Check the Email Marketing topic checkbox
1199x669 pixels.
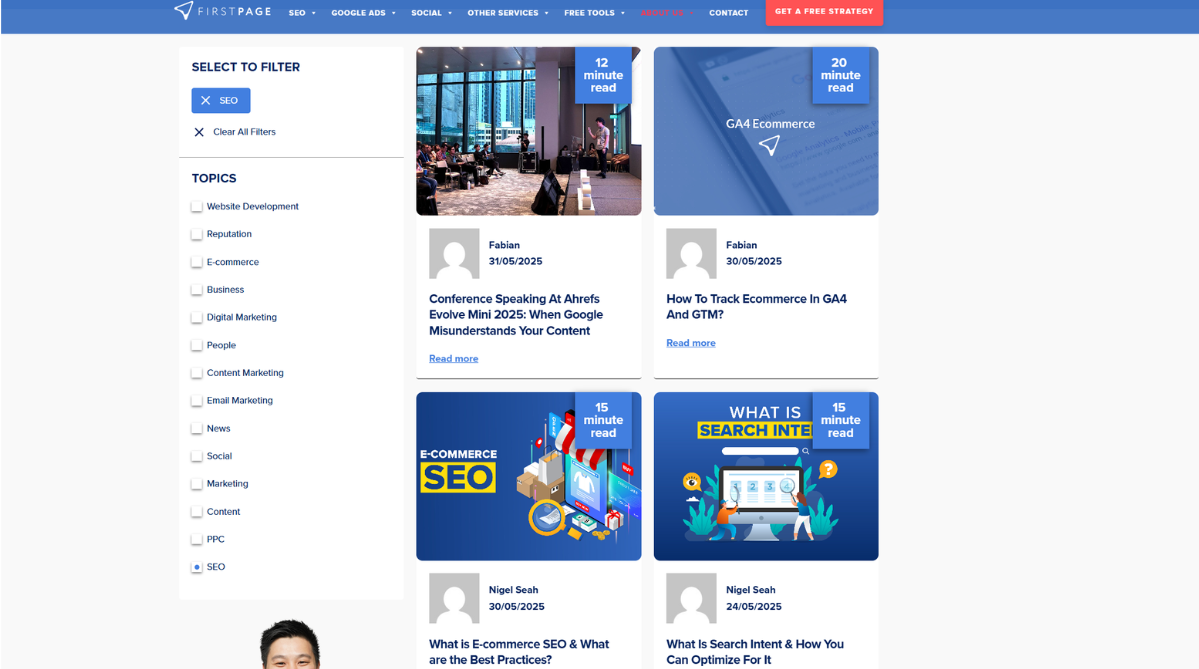[197, 401]
